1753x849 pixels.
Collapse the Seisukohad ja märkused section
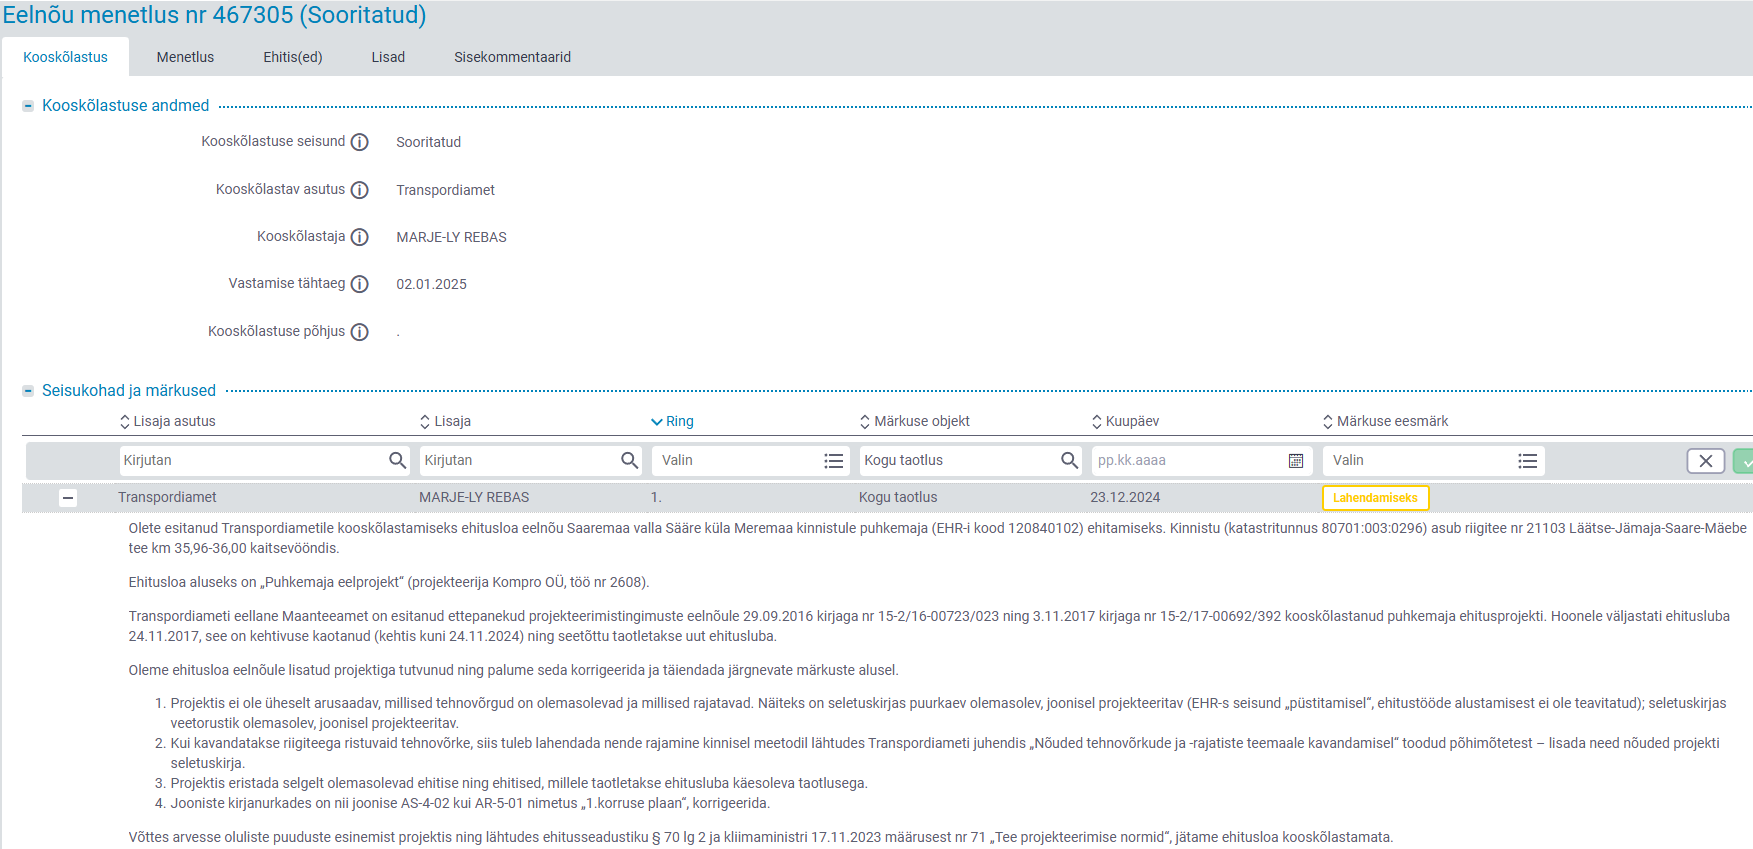(28, 391)
